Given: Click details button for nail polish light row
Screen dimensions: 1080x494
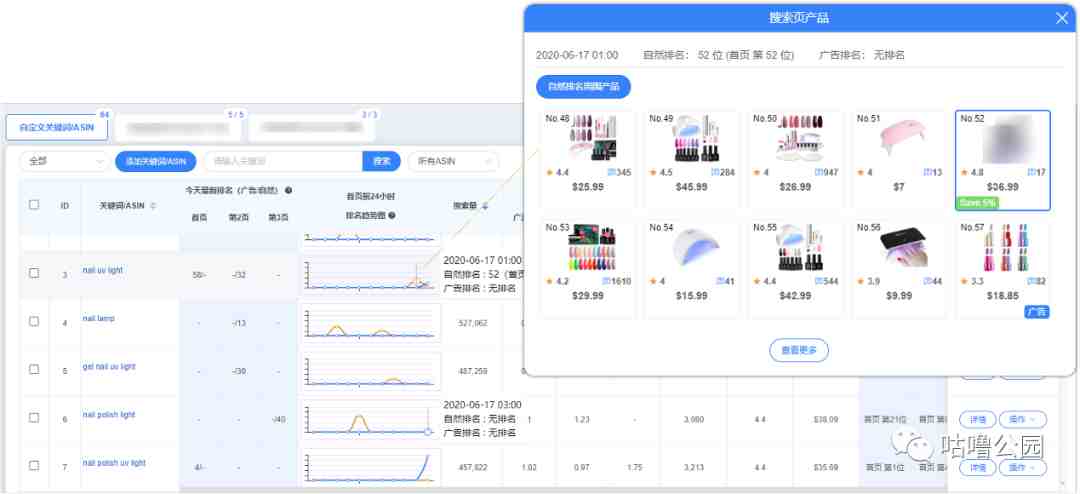Looking at the screenshot, I should point(977,419).
